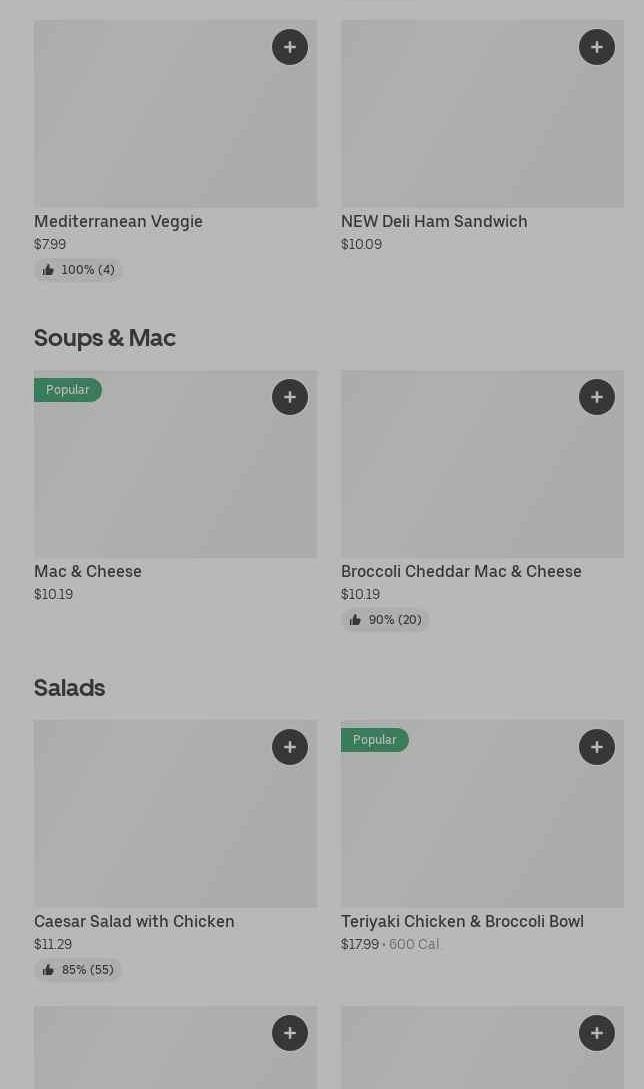Click Caesar Salad with Chicken title text
The height and width of the screenshot is (1089, 644).
coord(134,922)
